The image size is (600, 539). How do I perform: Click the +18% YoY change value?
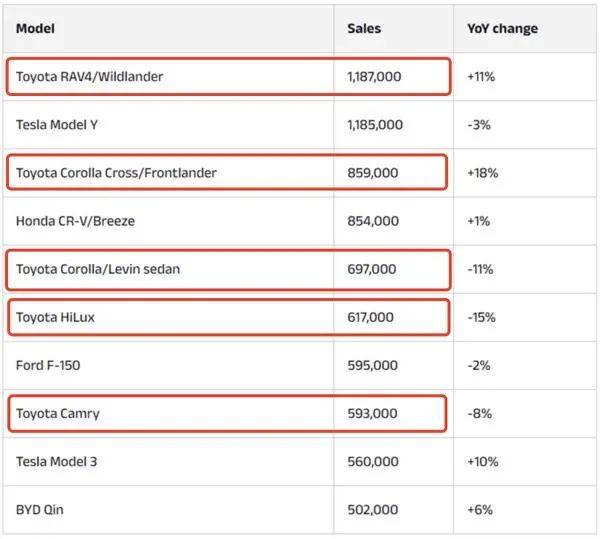click(482, 173)
